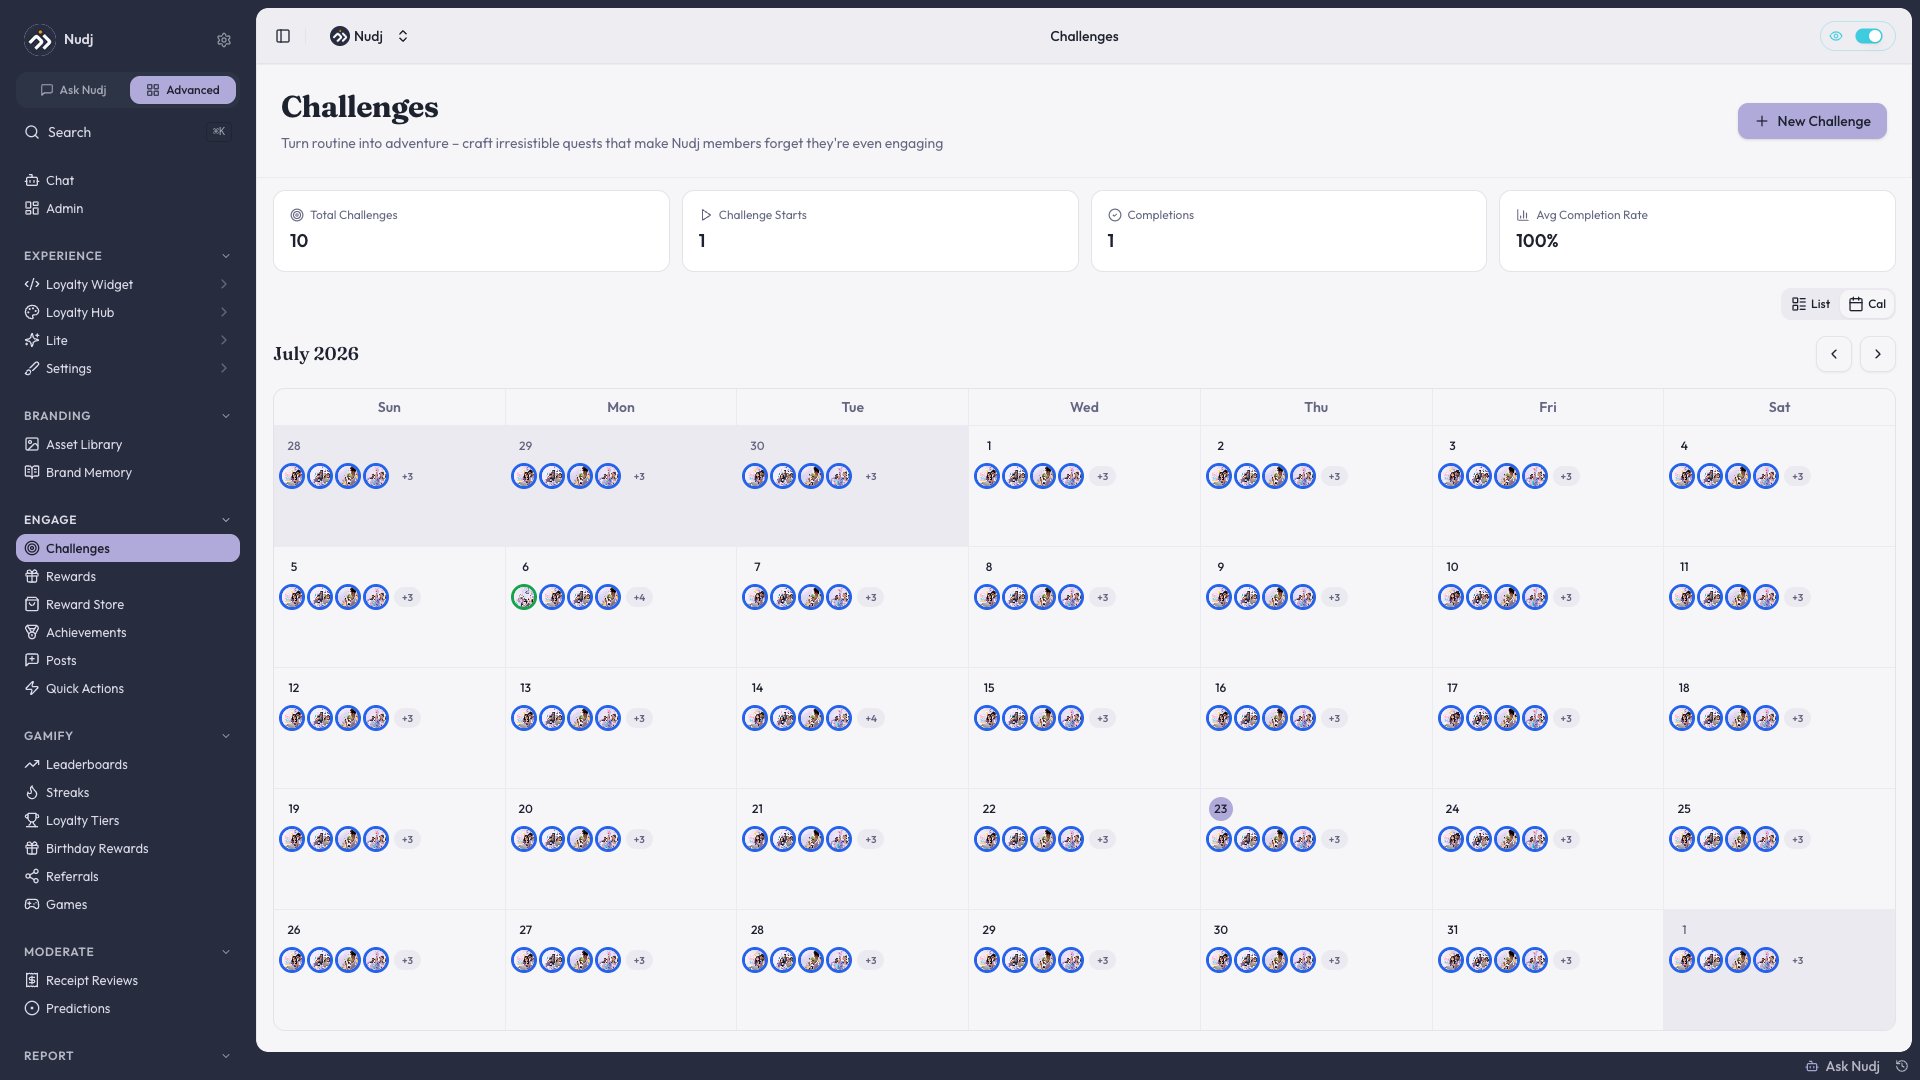Viewport: 1920px width, 1080px height.
Task: Switch to Advanced mode
Action: [x=183, y=90]
